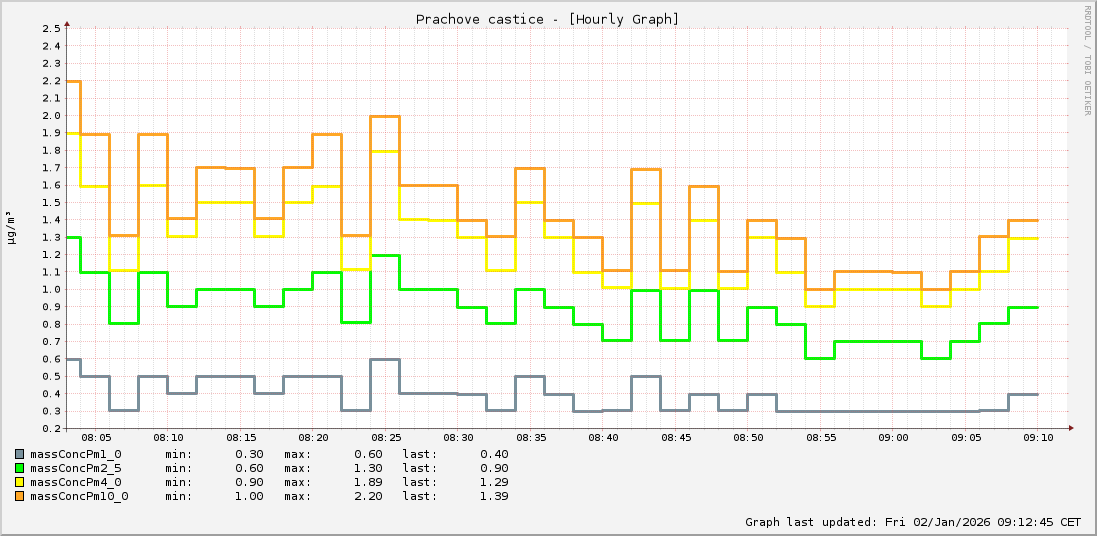The width and height of the screenshot is (1097, 536).
Task: Select the massConcPm4_0 legend label
Action: click(75, 482)
